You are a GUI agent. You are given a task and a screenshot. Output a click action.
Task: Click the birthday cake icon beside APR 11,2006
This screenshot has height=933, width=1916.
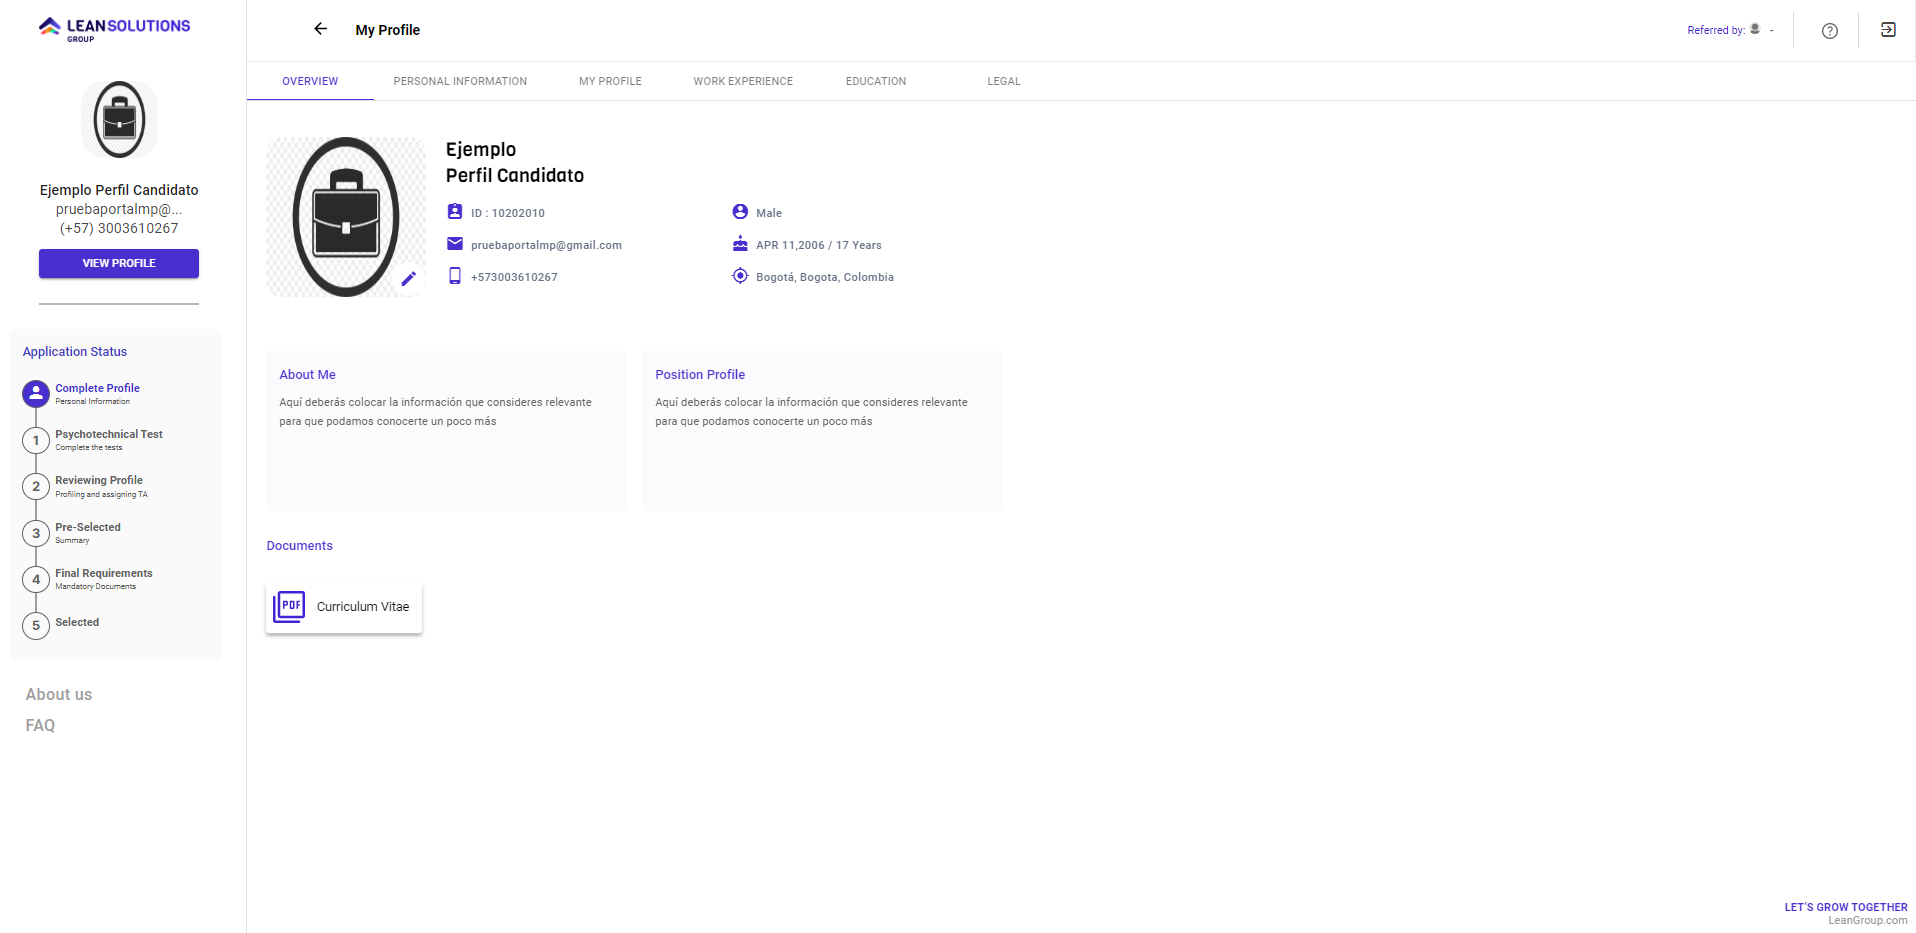pos(740,244)
